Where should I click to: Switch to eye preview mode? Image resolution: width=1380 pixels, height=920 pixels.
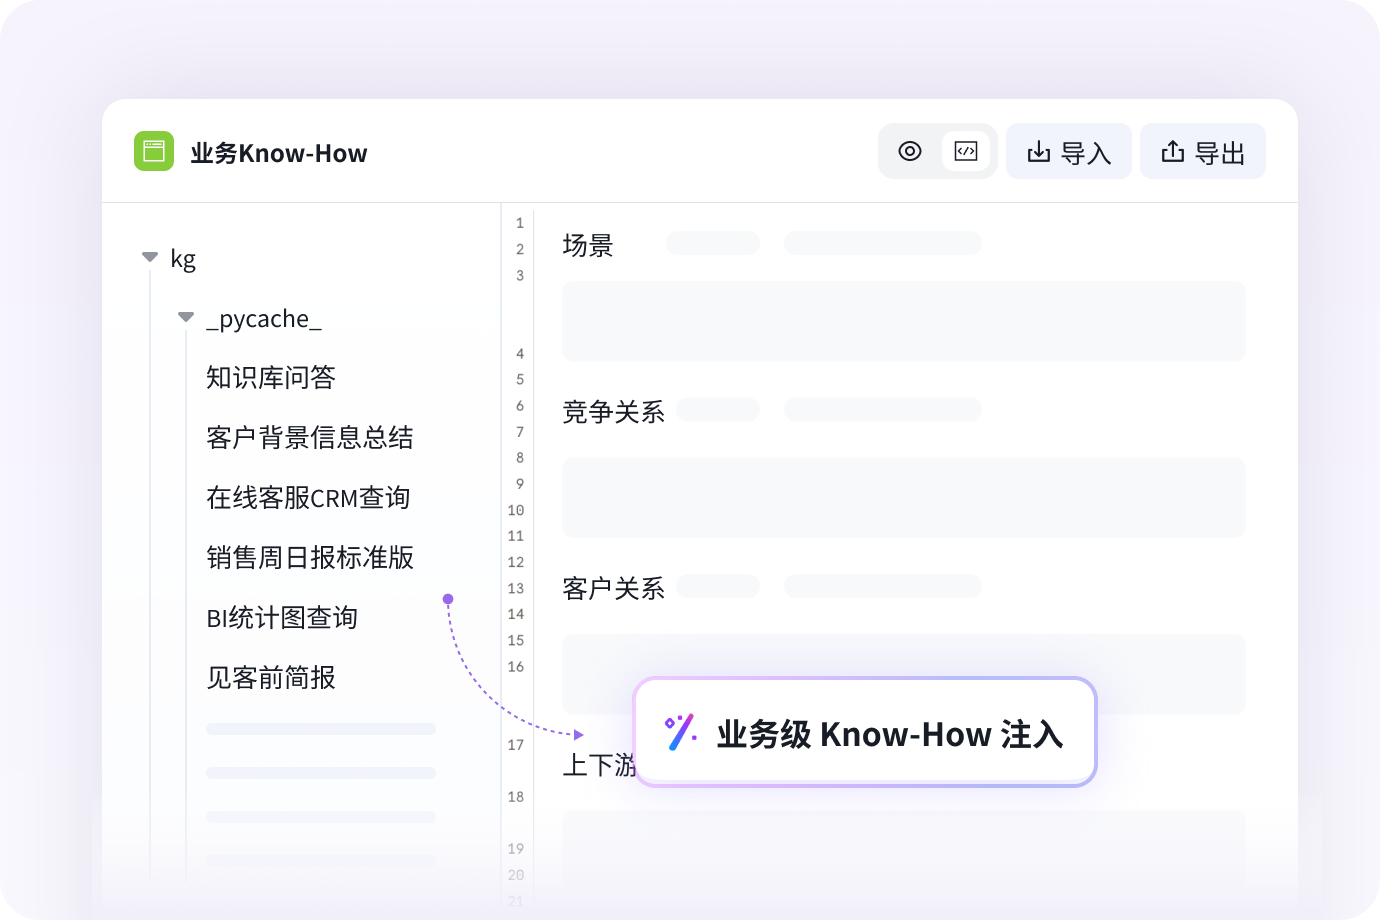[x=910, y=151]
